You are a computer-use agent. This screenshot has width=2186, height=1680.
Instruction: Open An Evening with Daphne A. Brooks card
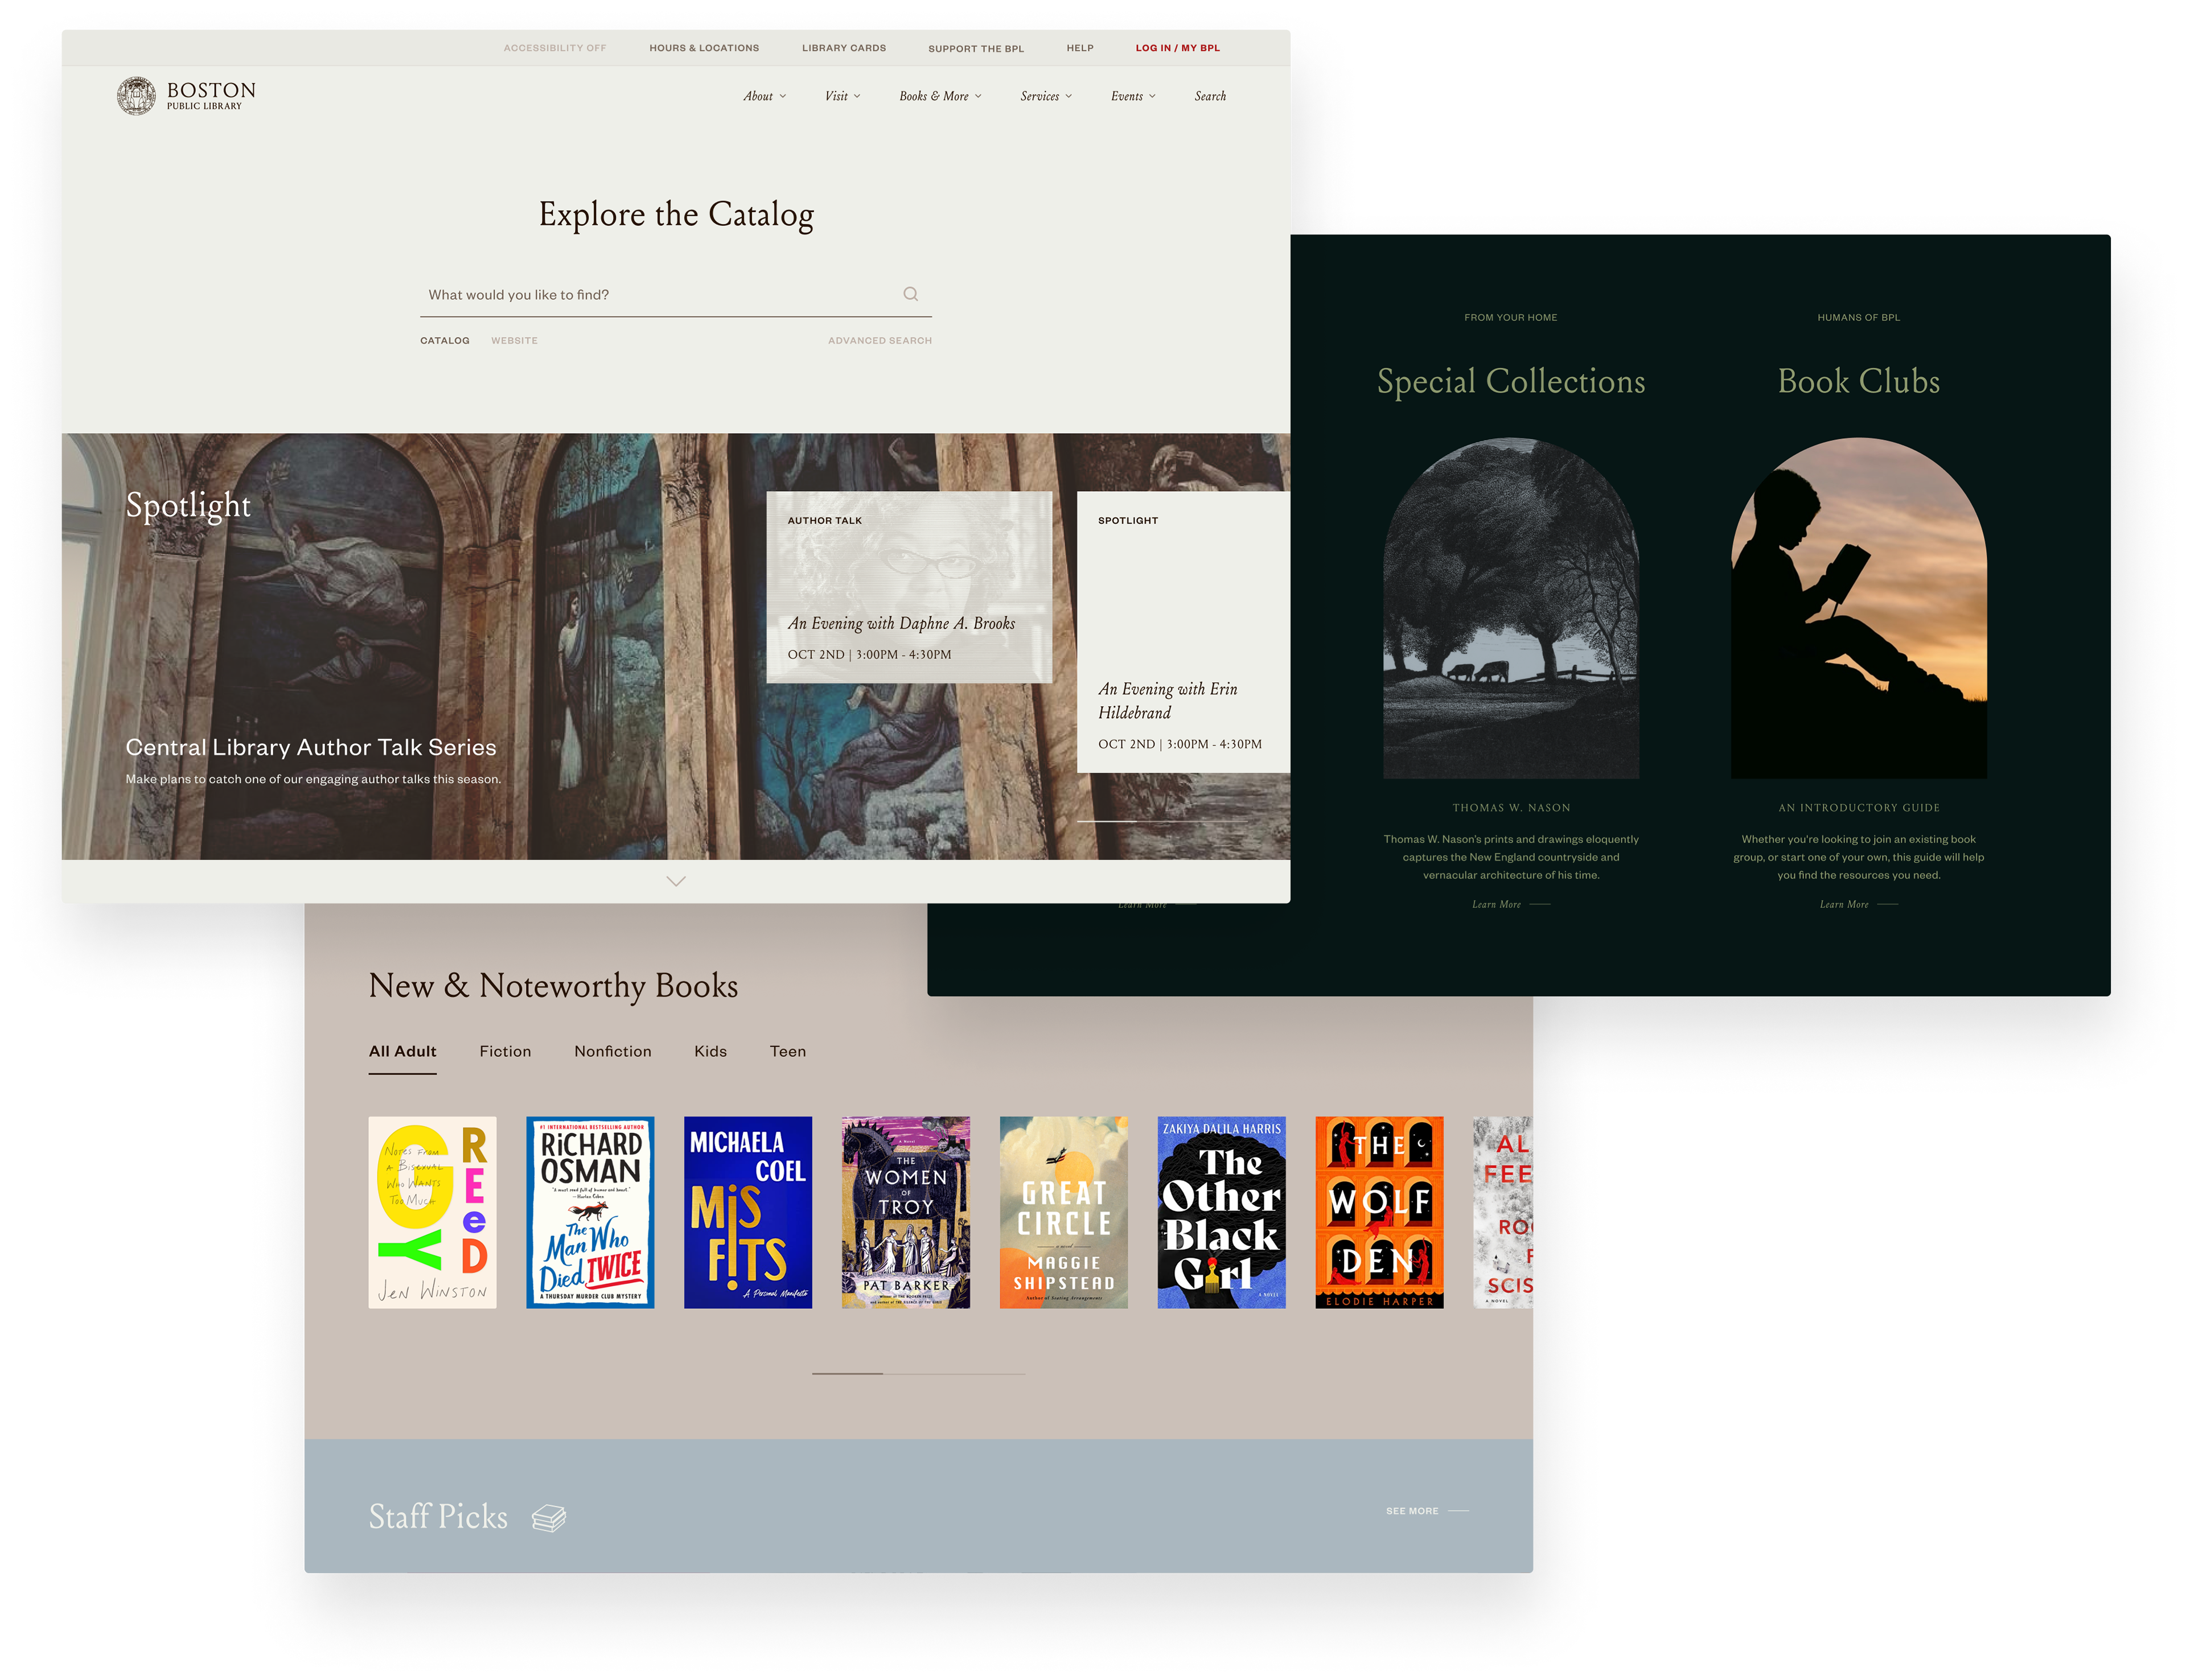pyautogui.click(x=908, y=587)
